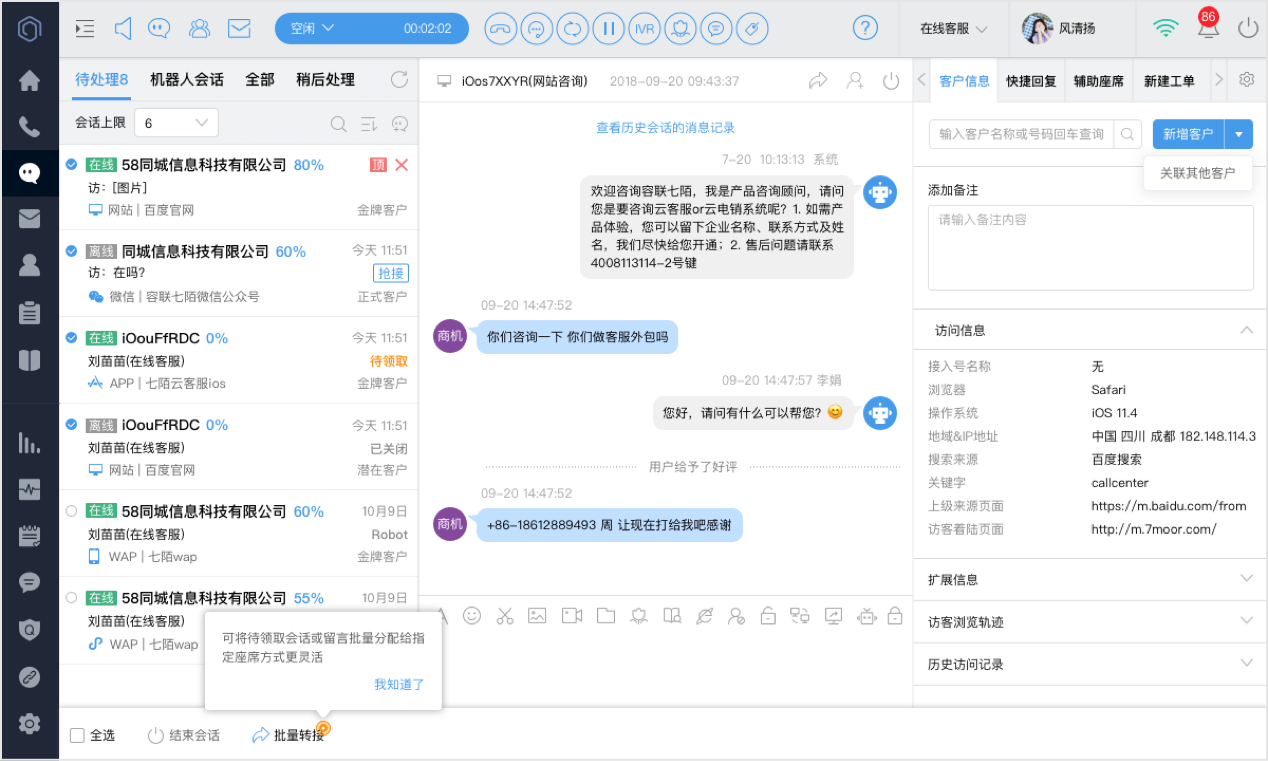
Task: Click the IVR button in call toolbar
Action: tap(644, 28)
